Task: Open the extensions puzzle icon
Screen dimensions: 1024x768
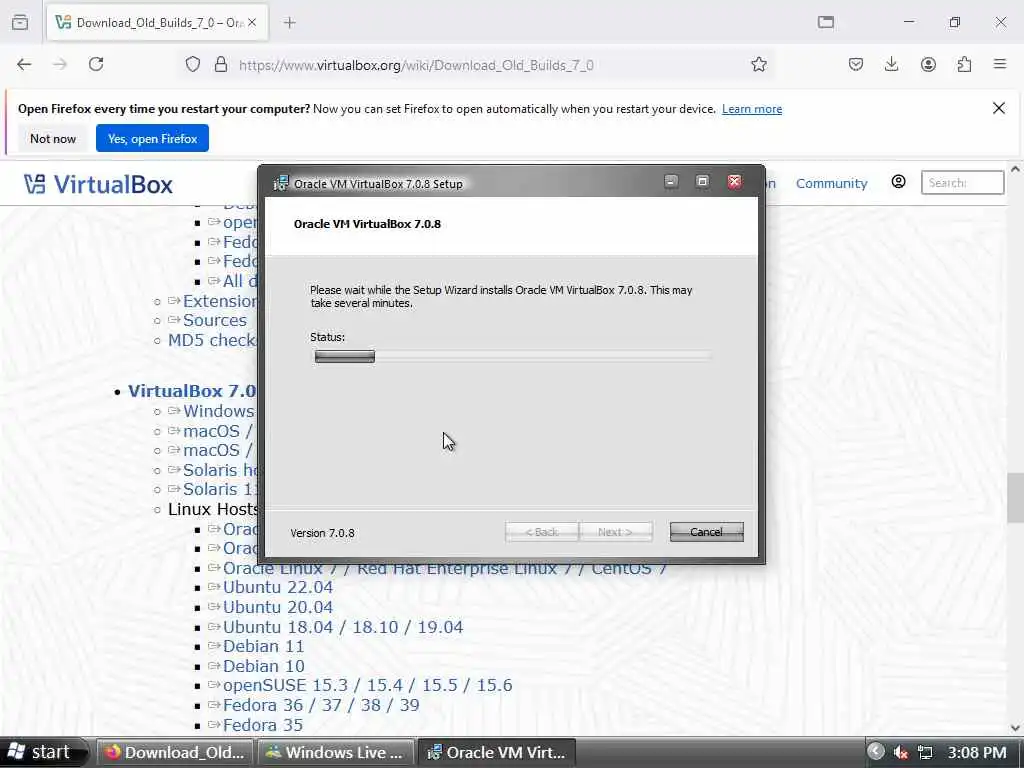Action: point(964,64)
